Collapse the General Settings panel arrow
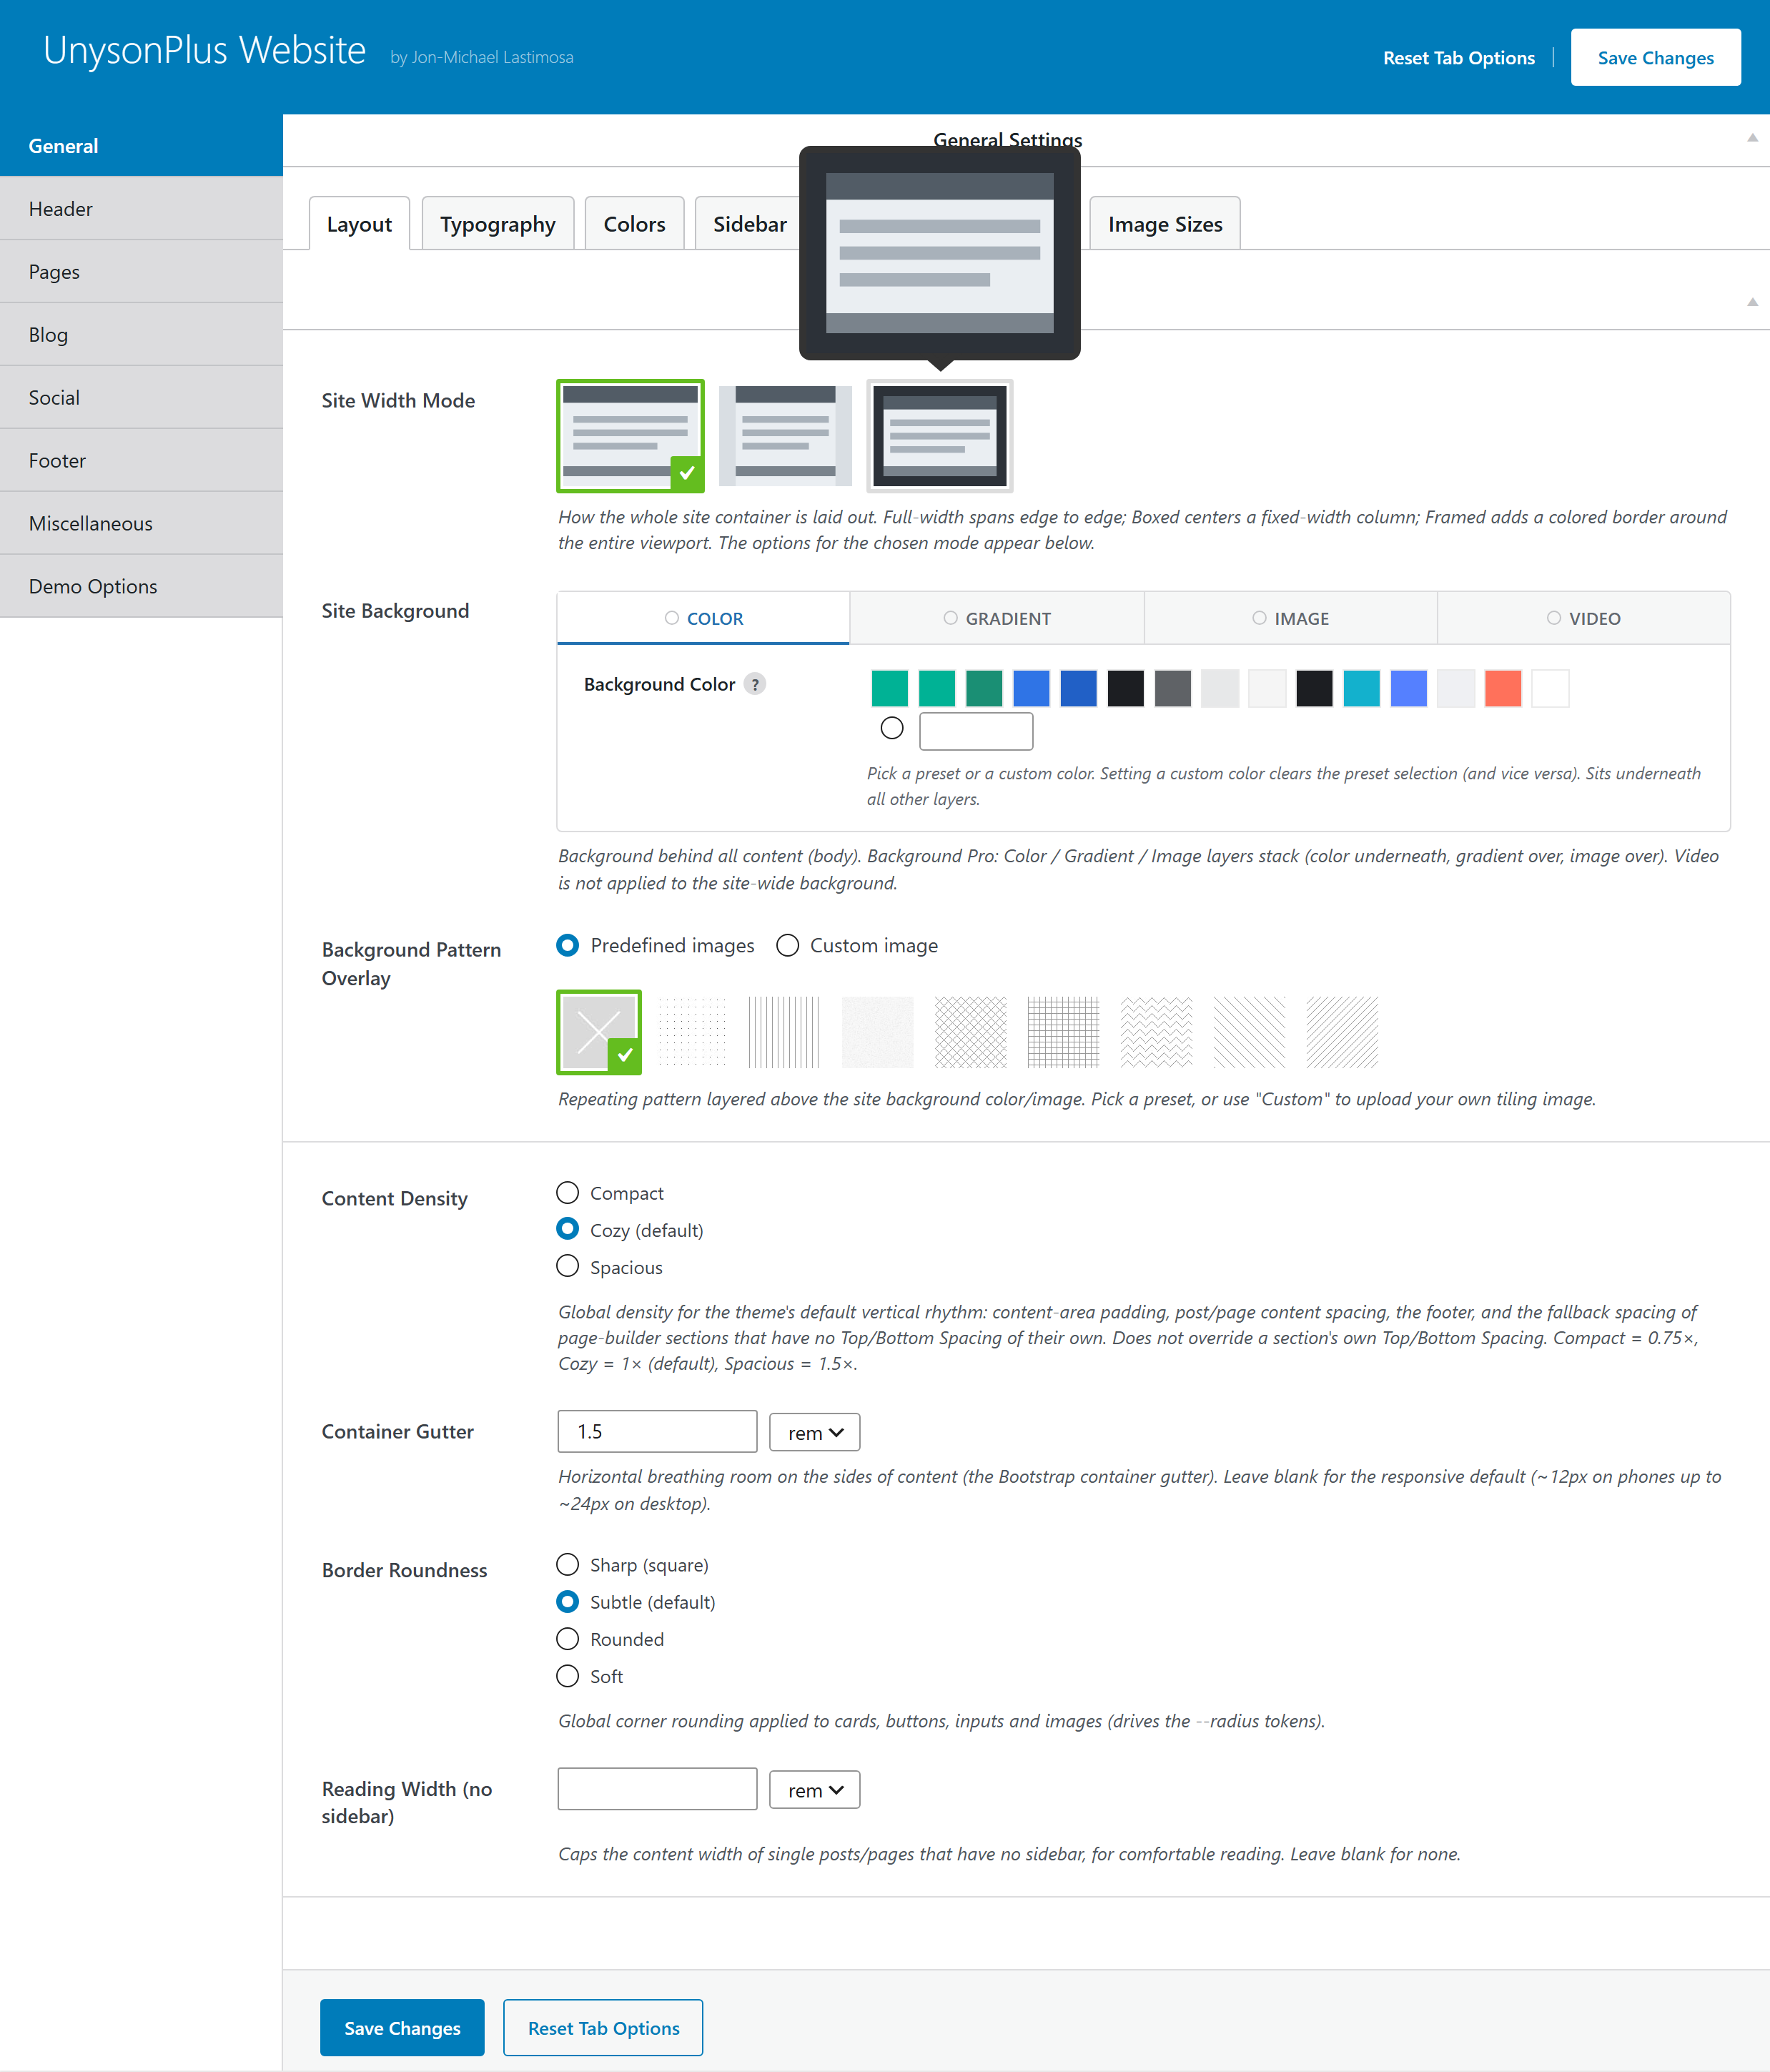The height and width of the screenshot is (2072, 1770). (x=1752, y=138)
